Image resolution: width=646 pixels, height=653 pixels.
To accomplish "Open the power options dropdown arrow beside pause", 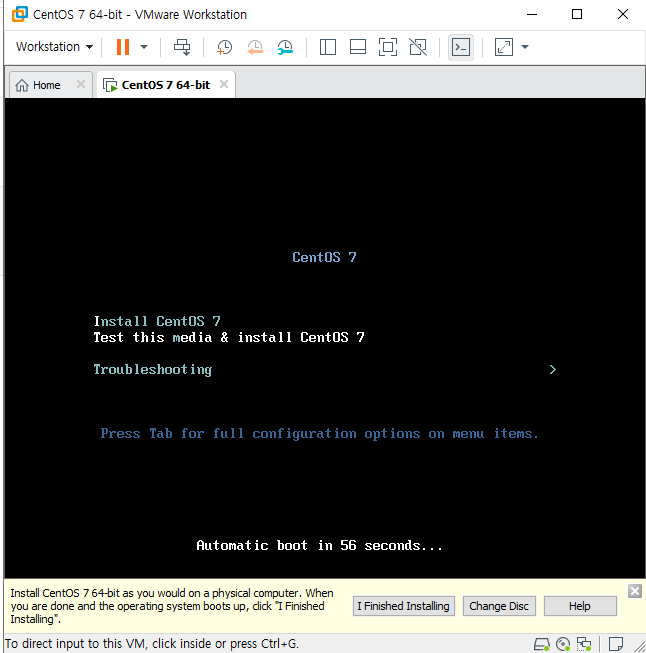I will pyautogui.click(x=144, y=47).
